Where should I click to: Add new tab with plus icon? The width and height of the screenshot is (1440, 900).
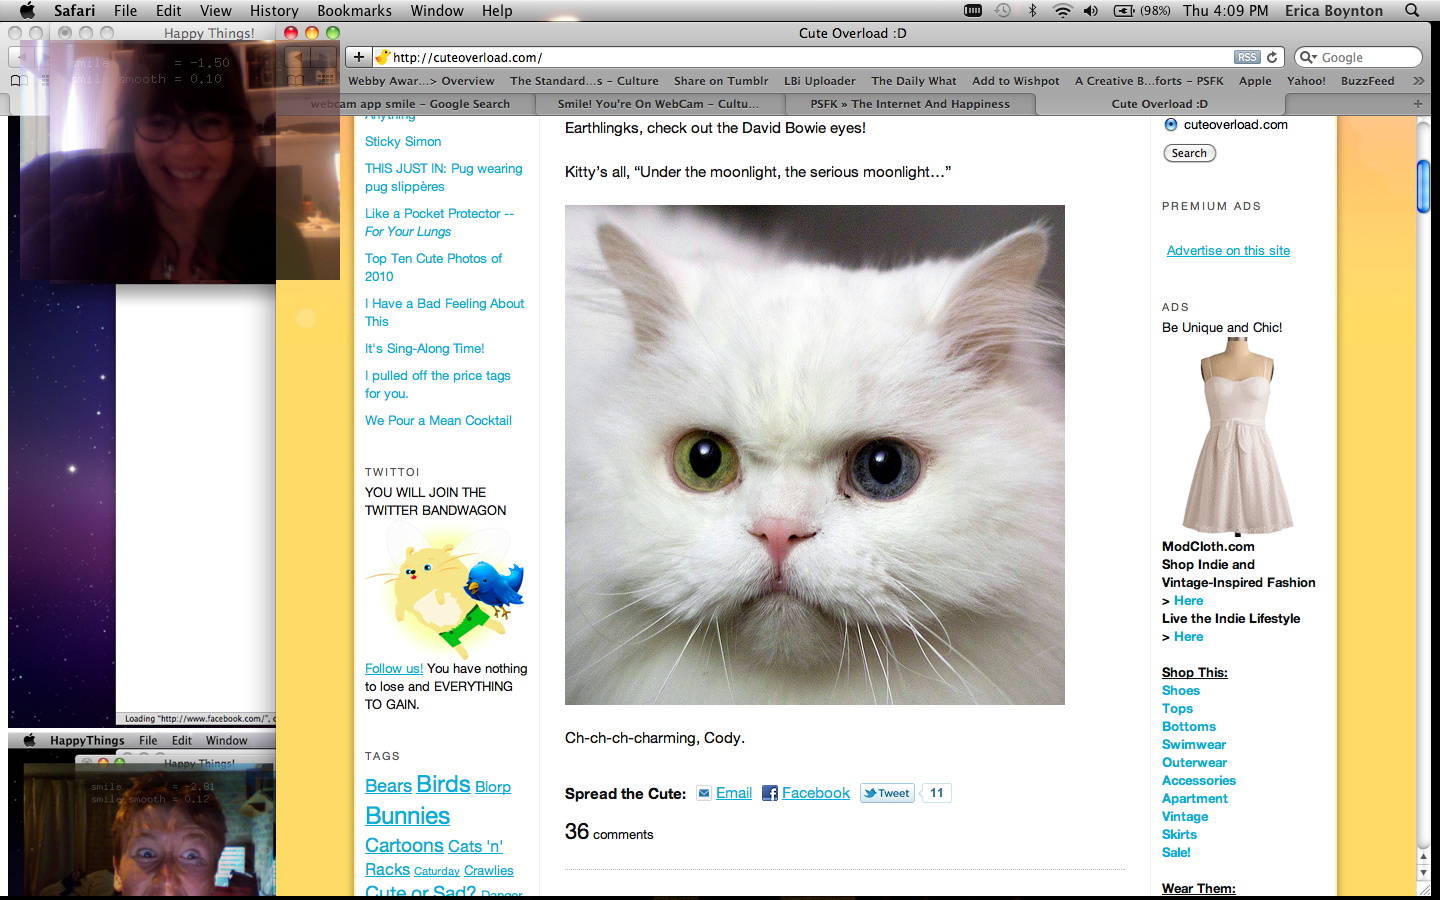point(1417,103)
